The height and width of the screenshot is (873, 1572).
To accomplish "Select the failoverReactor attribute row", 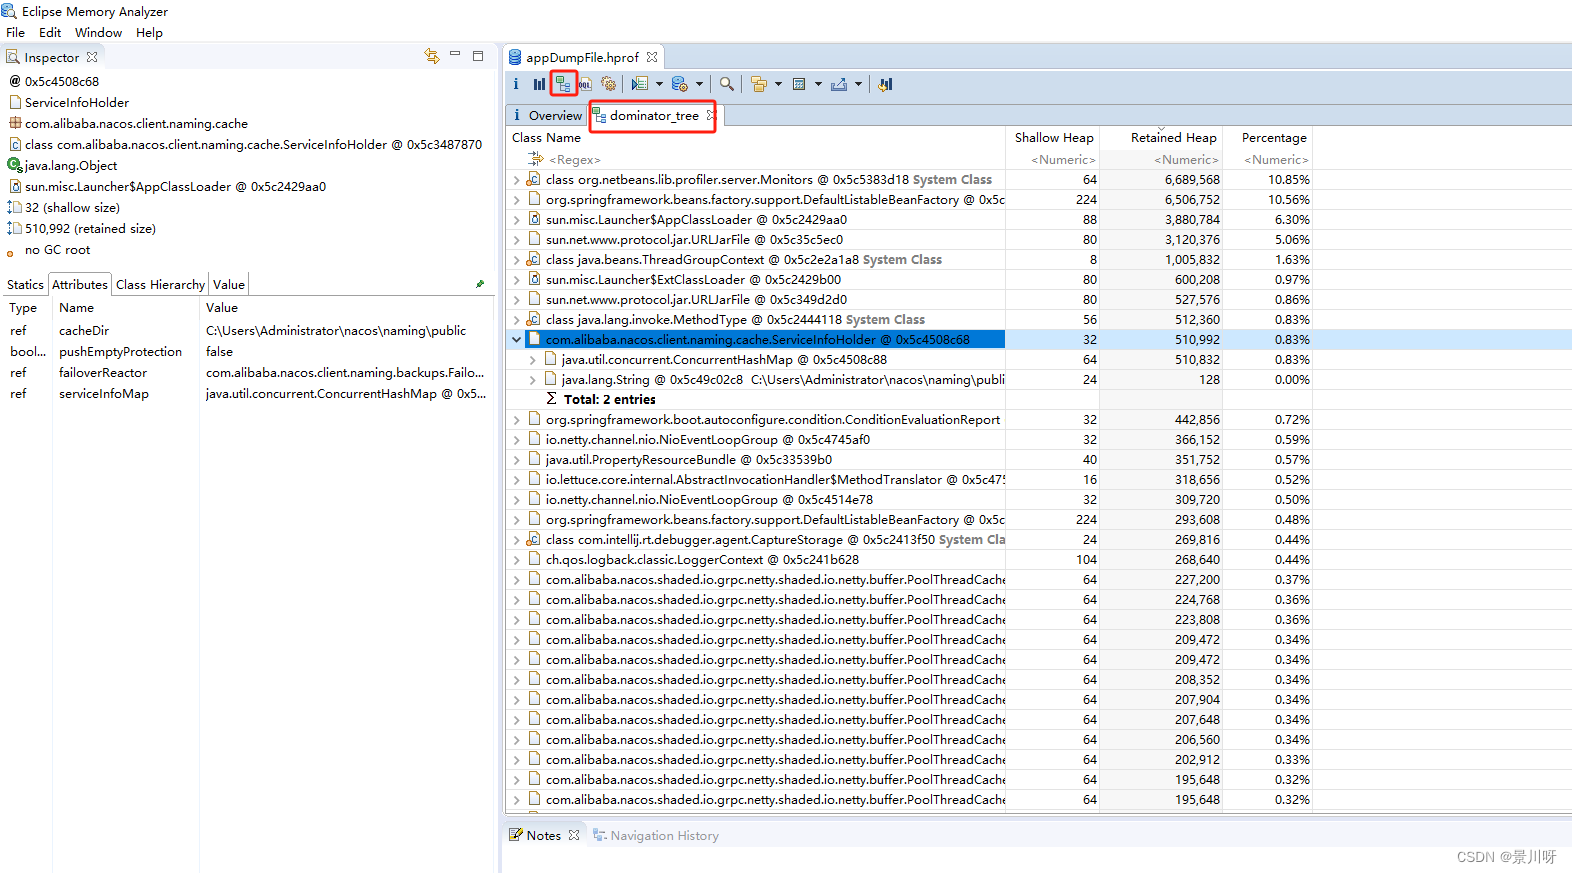I will pos(248,373).
